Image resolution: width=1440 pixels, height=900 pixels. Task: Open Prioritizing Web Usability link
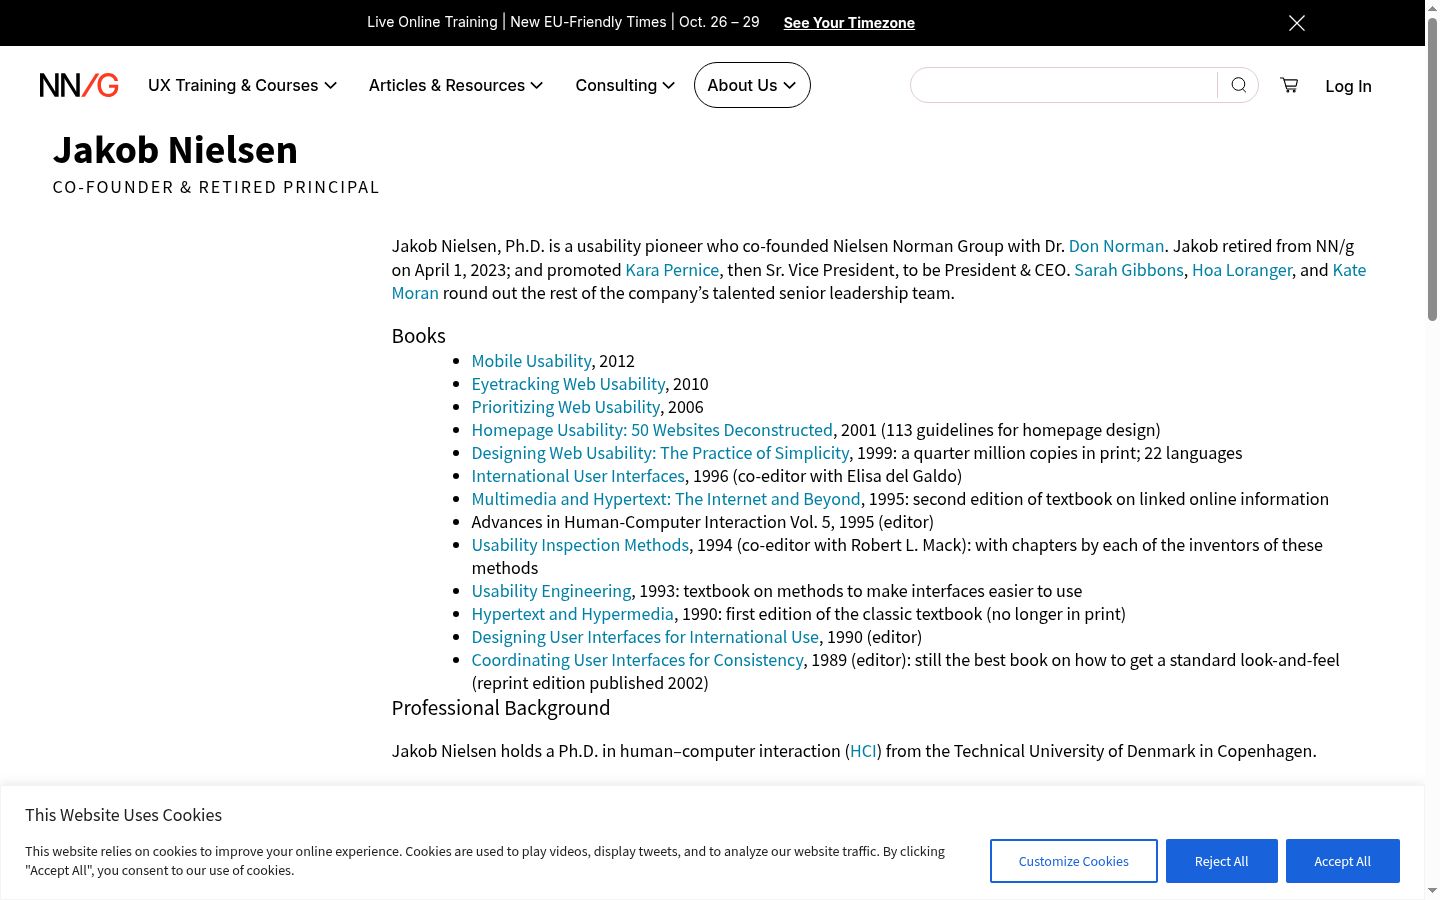565,407
